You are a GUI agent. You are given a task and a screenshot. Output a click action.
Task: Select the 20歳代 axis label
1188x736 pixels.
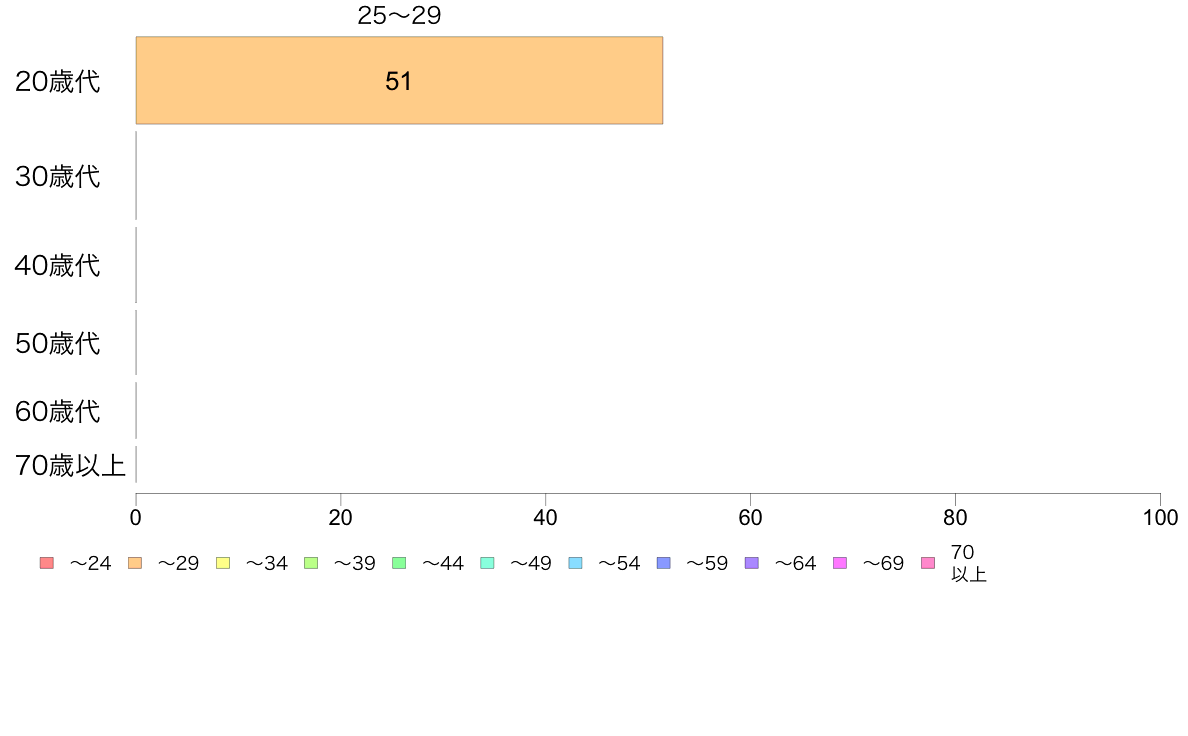pos(58,81)
